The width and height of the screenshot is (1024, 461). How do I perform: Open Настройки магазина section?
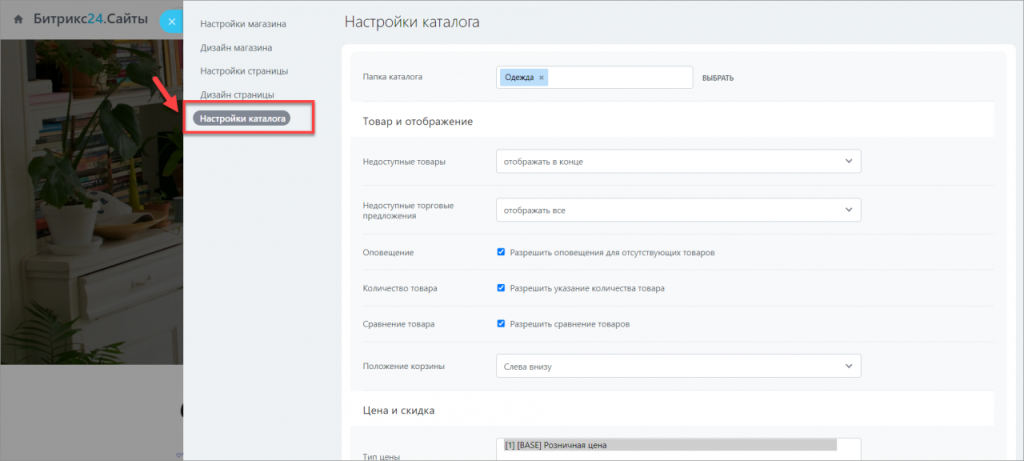(x=243, y=24)
